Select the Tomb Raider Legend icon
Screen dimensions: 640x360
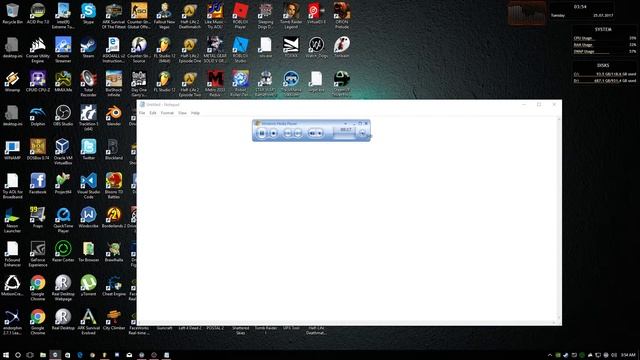point(291,16)
